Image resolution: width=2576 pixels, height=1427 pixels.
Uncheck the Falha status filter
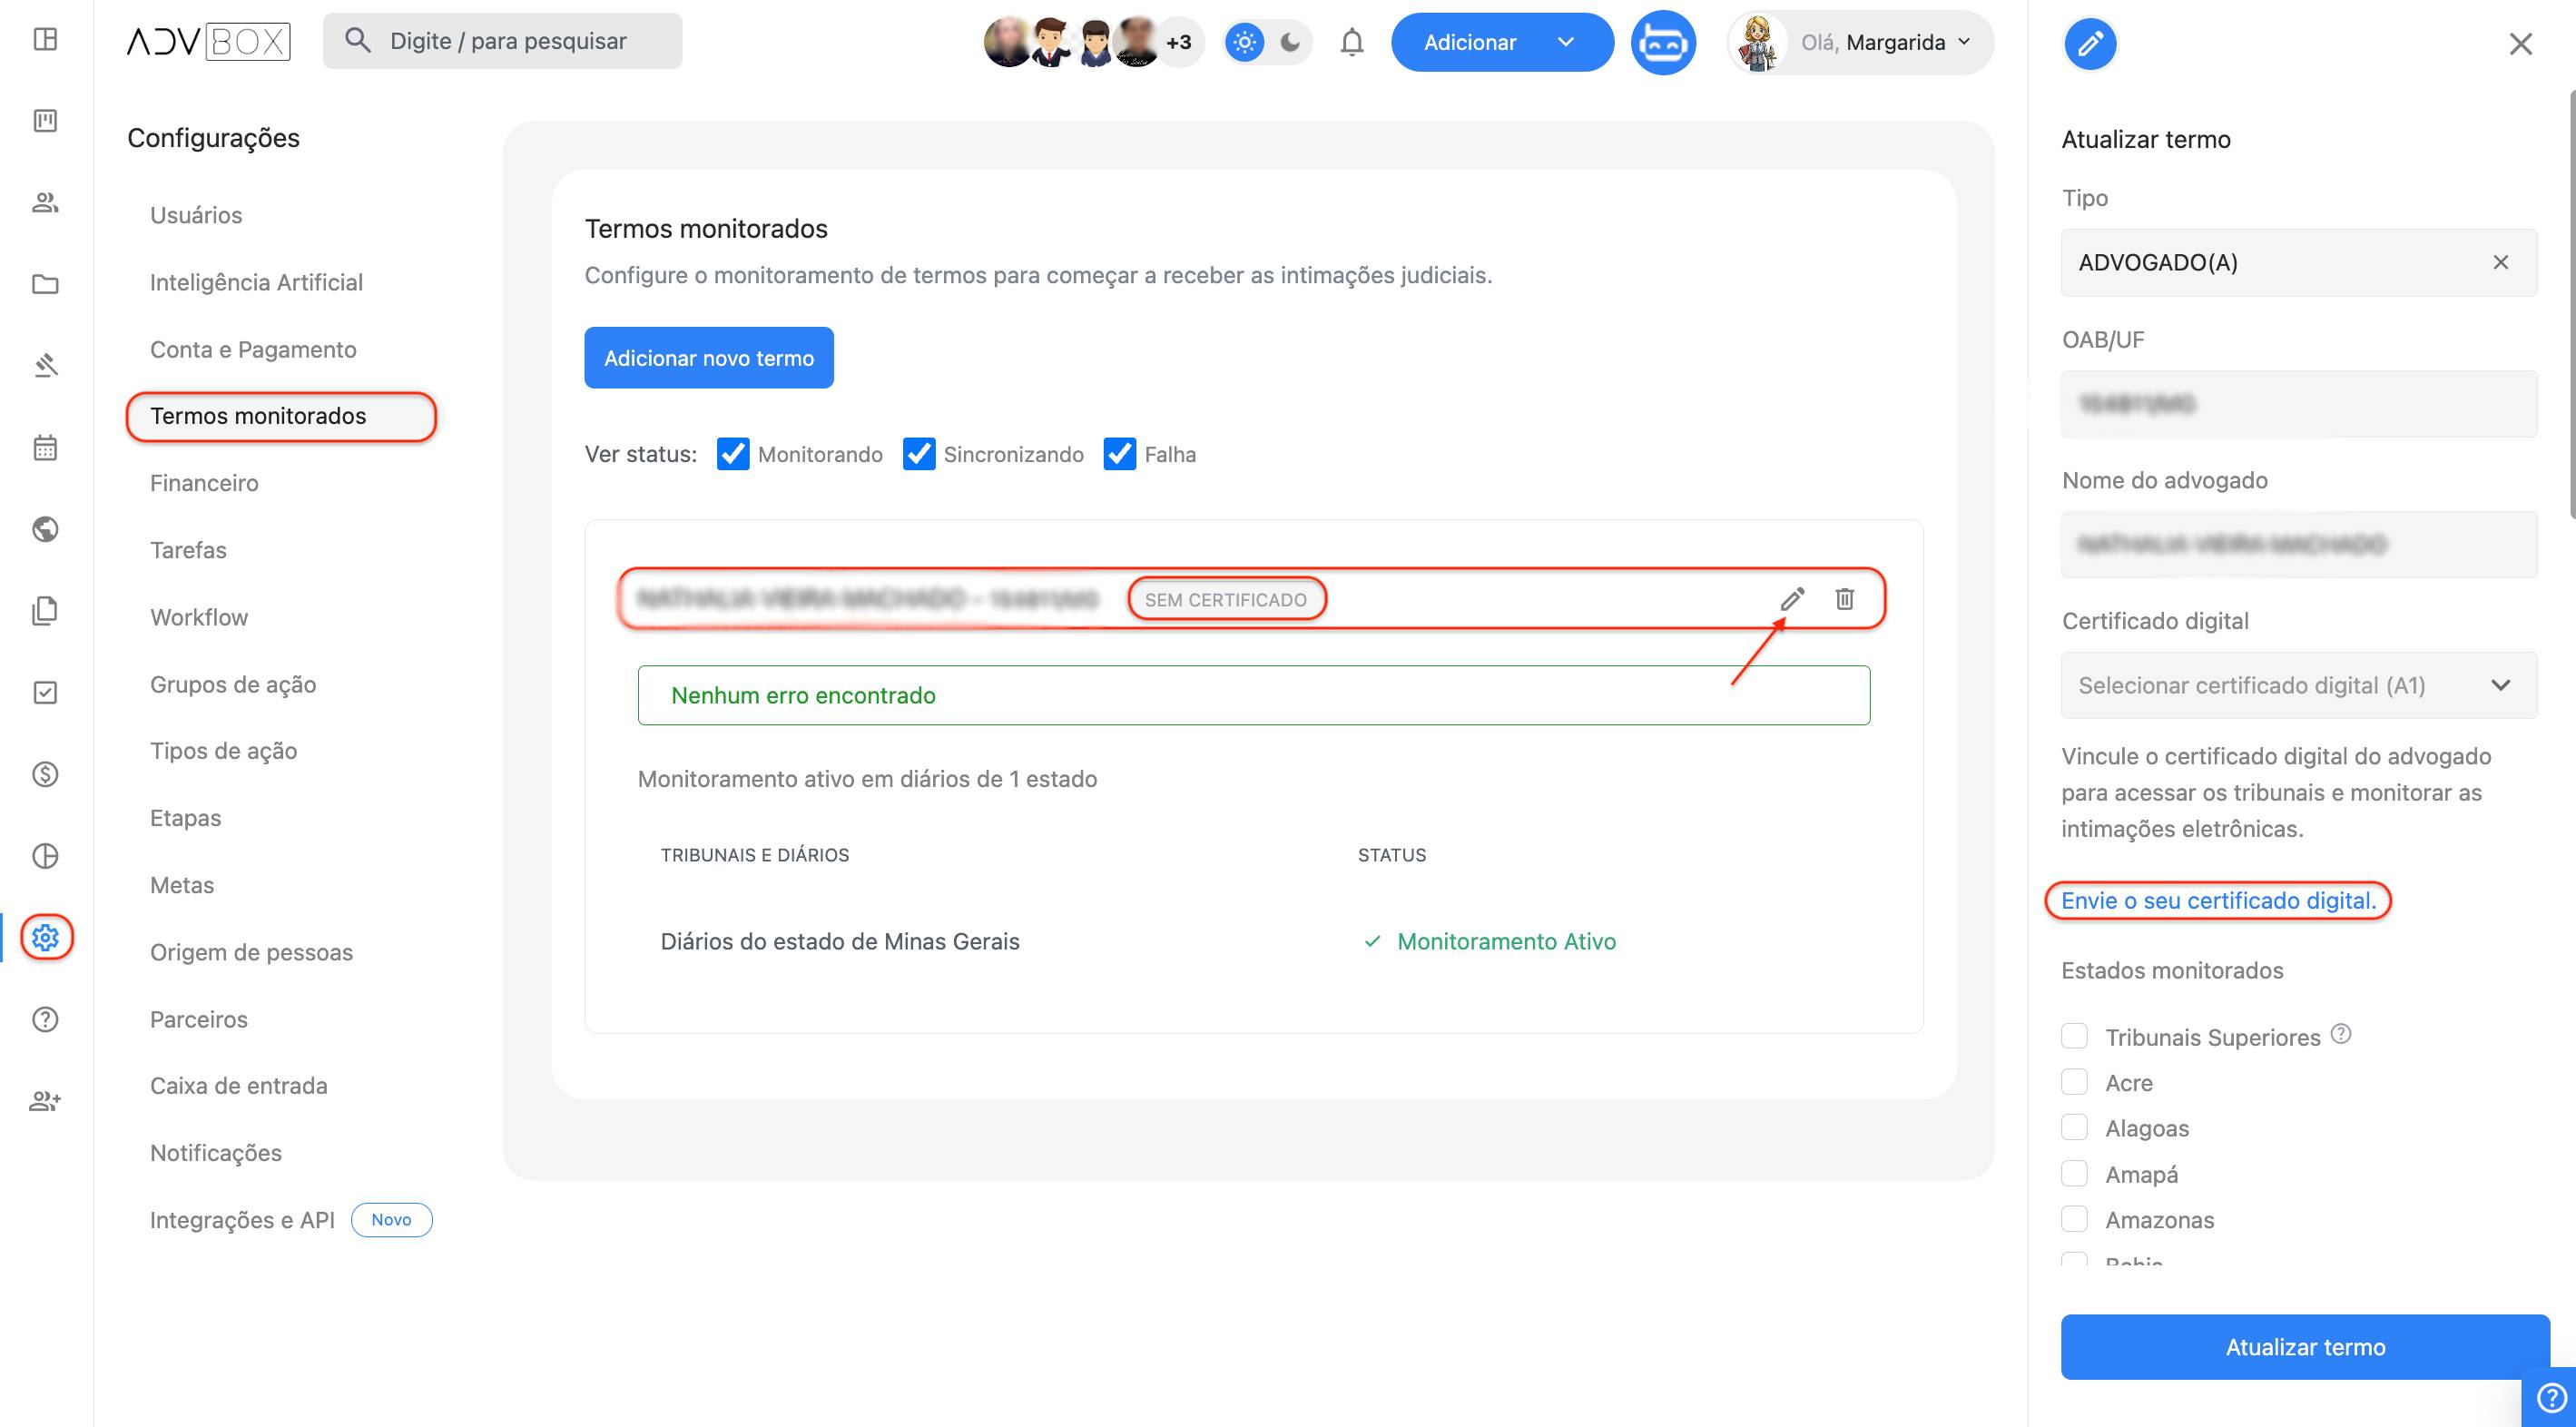pyautogui.click(x=1119, y=454)
